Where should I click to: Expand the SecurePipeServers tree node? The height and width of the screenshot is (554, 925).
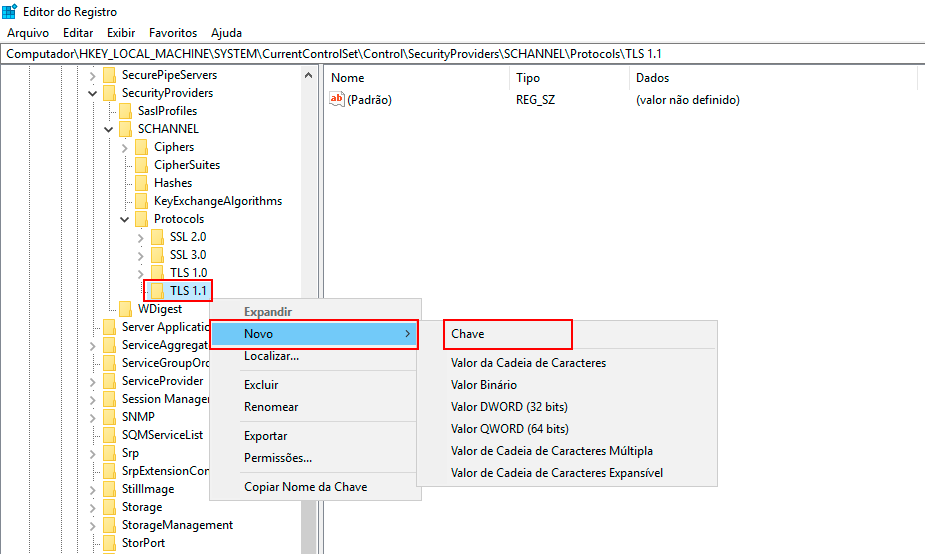(x=93, y=76)
